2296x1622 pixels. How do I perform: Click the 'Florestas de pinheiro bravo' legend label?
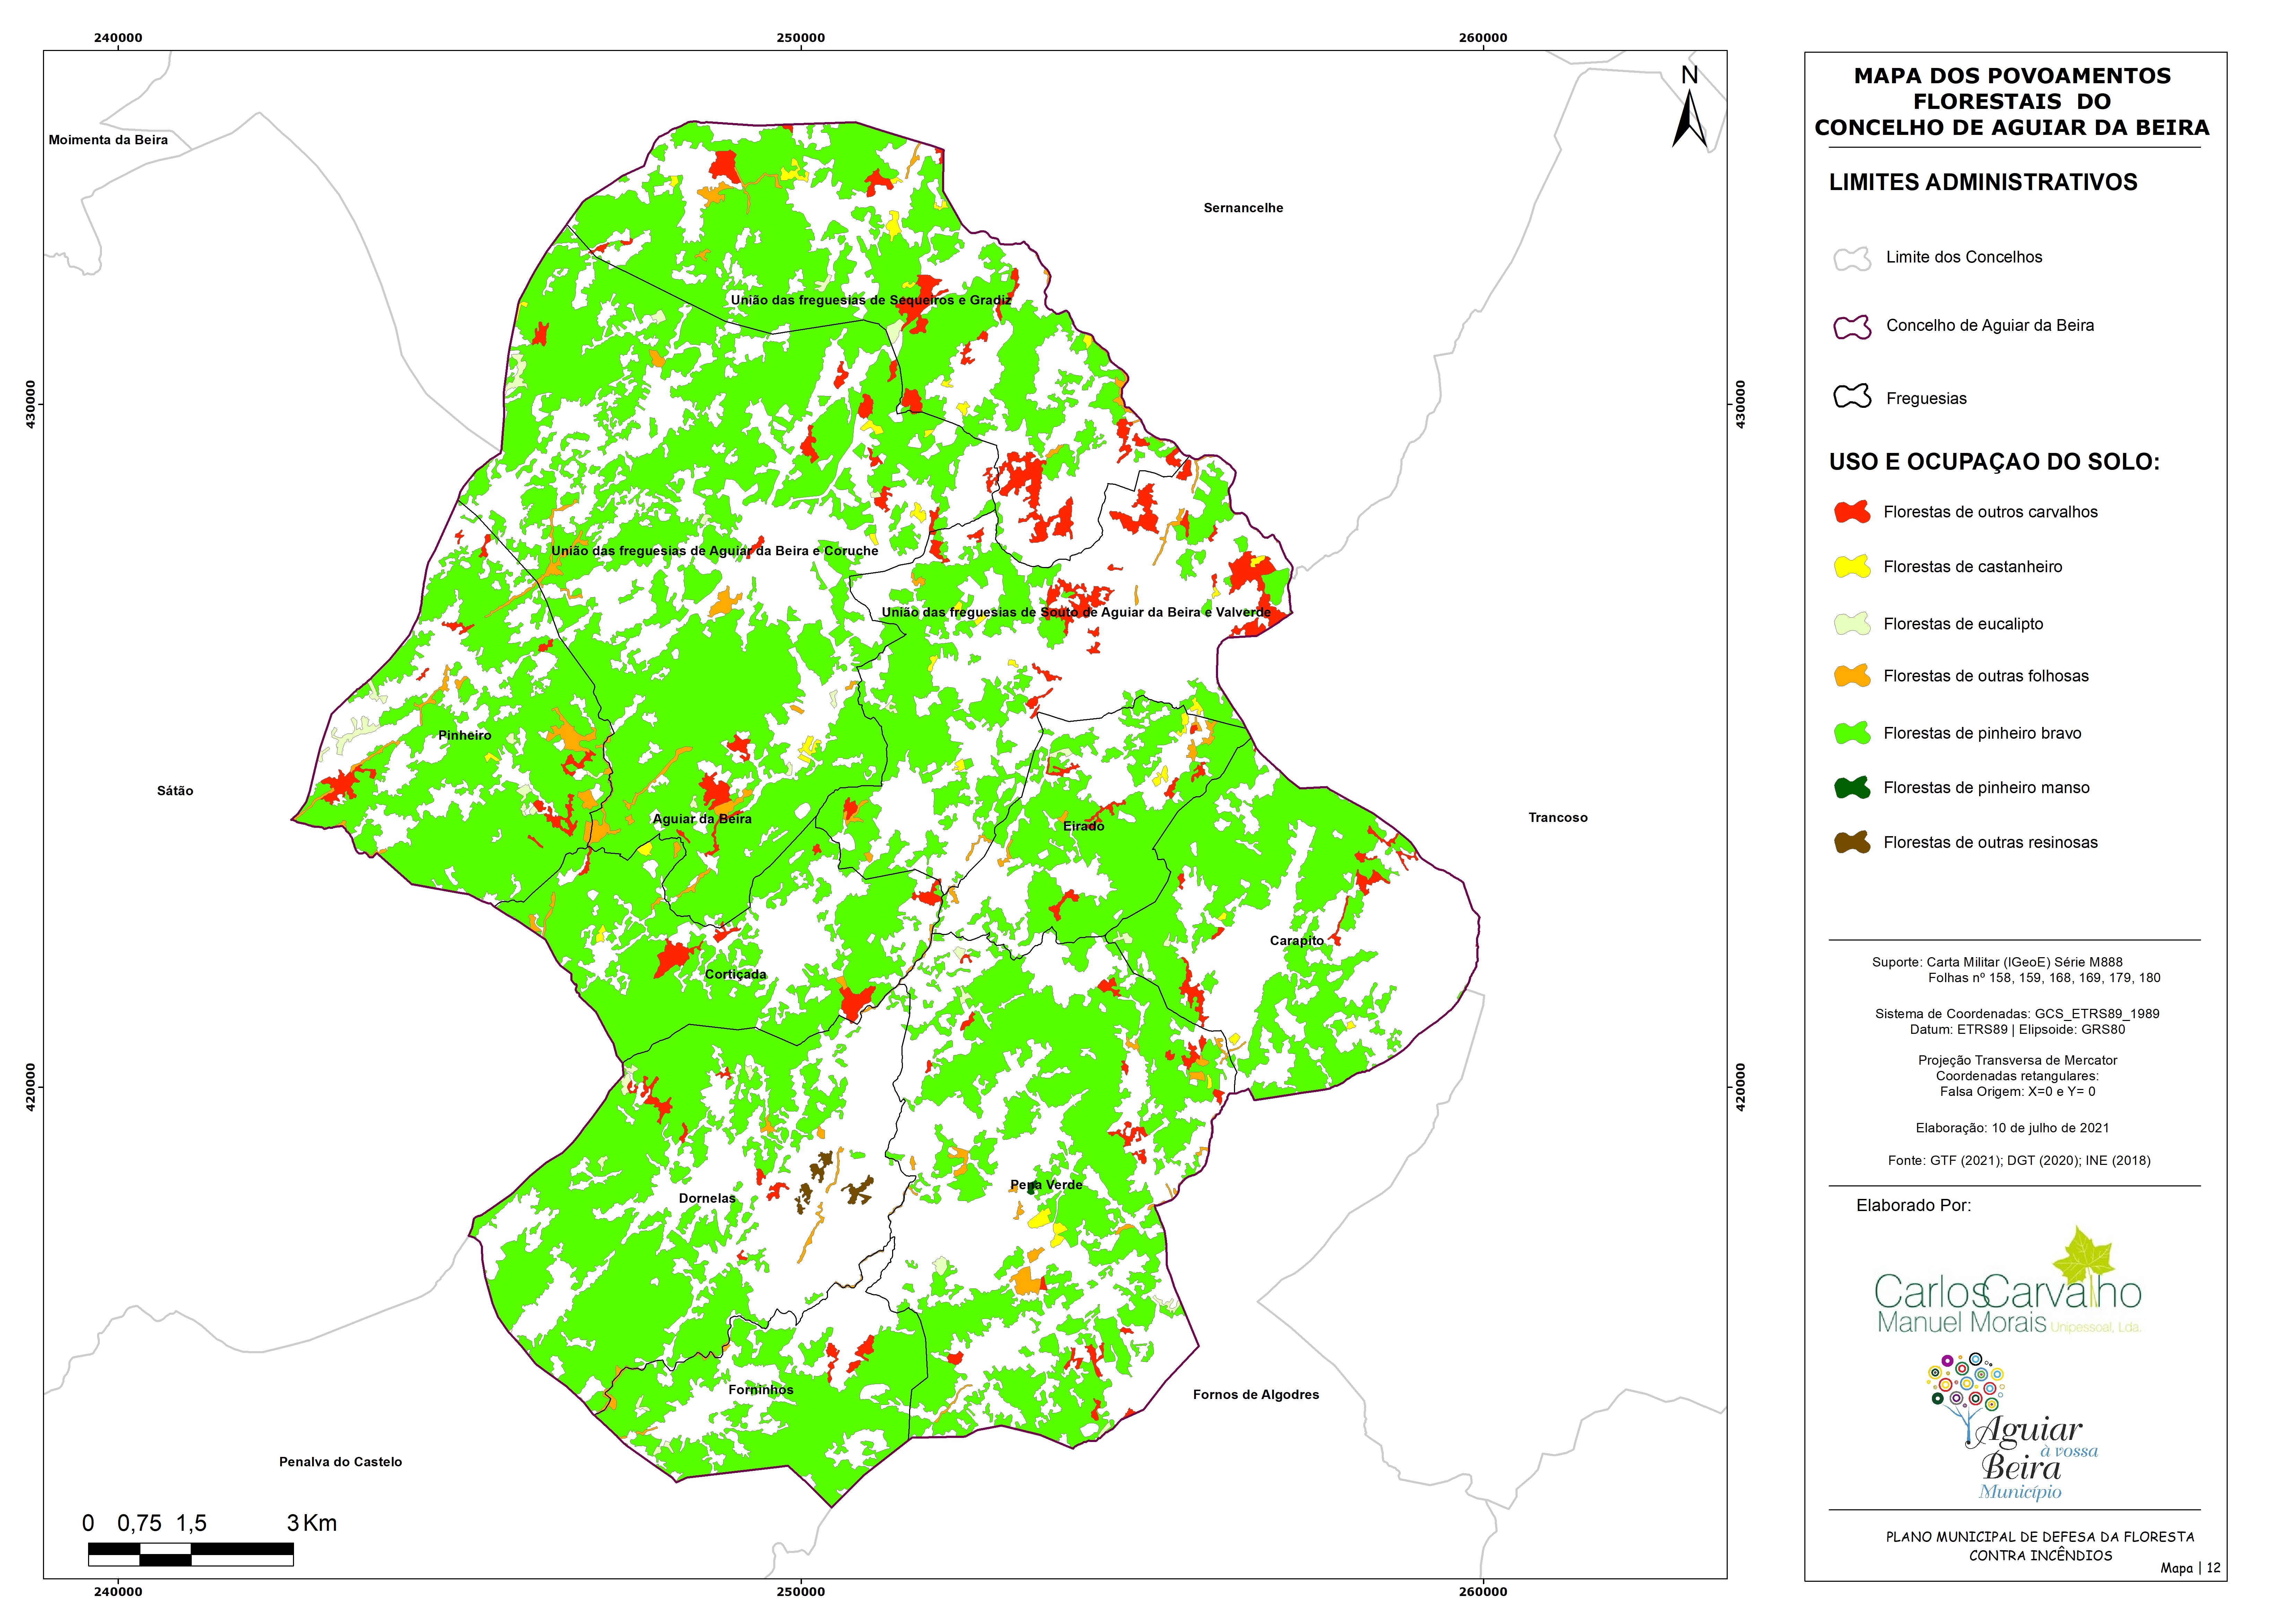[1982, 733]
